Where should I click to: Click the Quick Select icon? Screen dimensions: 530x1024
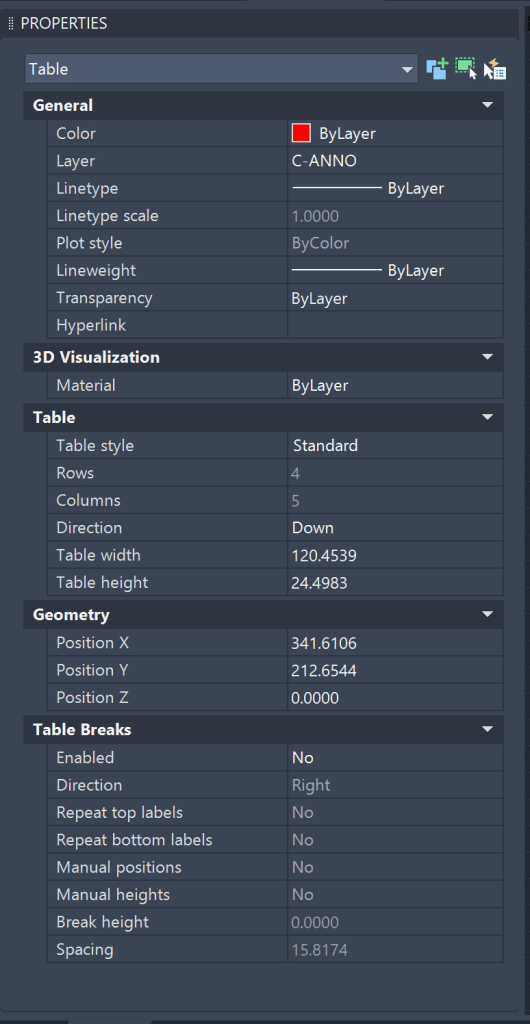(x=495, y=69)
